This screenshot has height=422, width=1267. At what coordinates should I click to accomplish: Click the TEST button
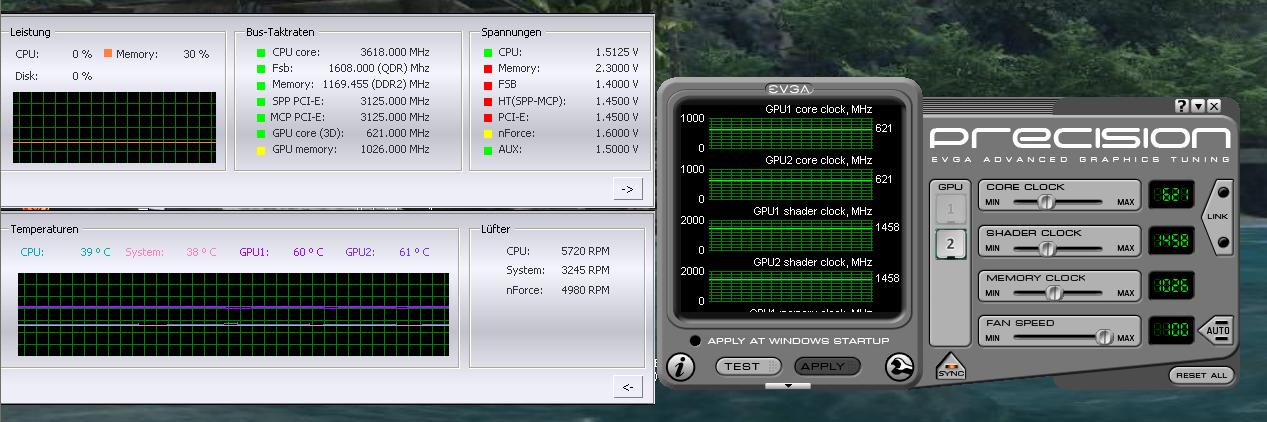[x=748, y=366]
